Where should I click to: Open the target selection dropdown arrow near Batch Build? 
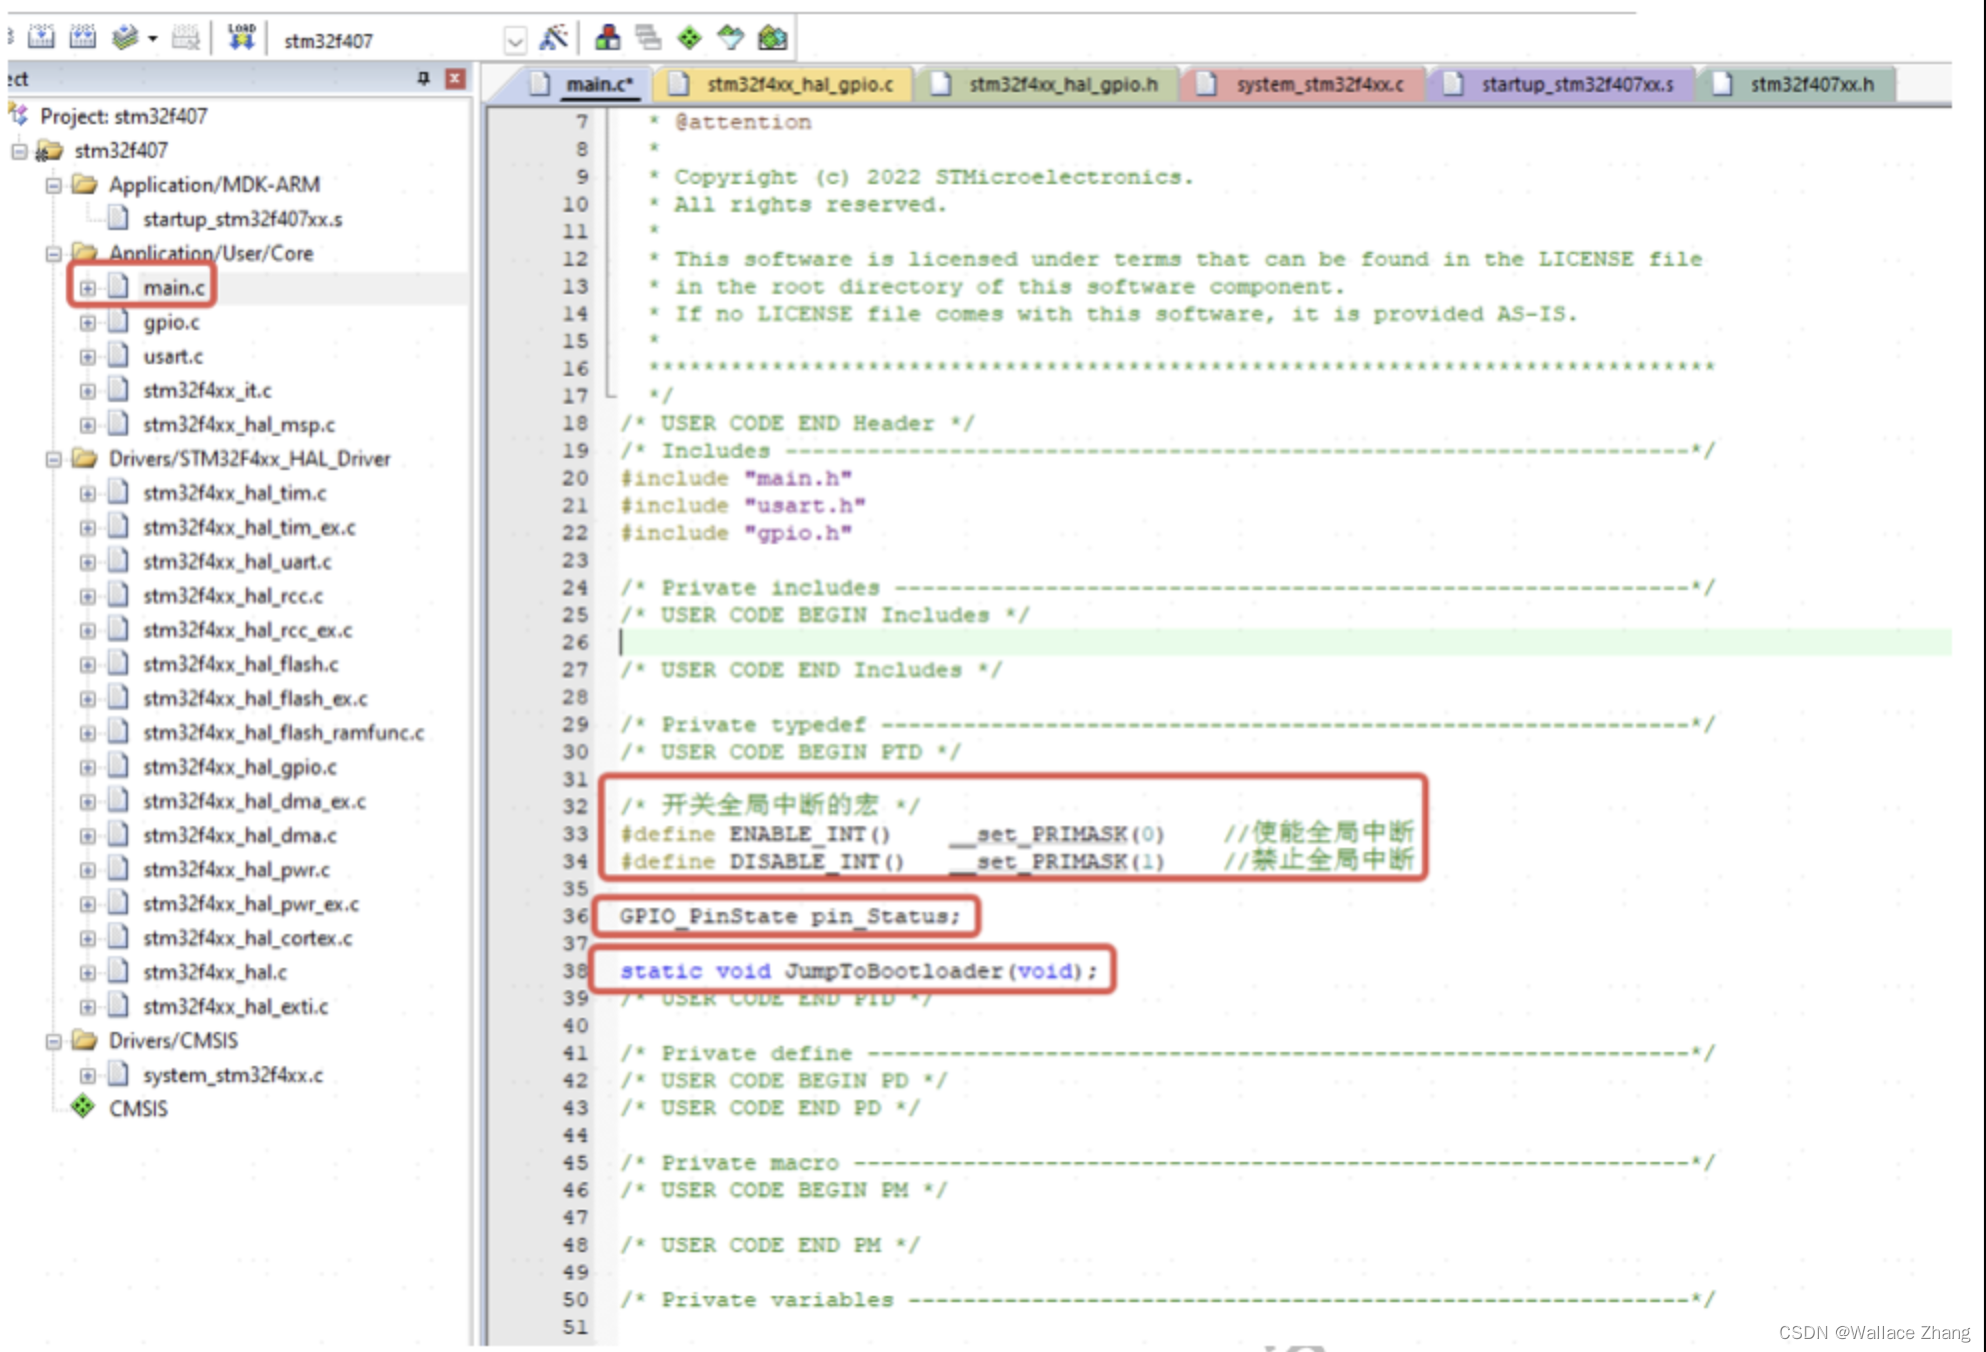coord(152,38)
